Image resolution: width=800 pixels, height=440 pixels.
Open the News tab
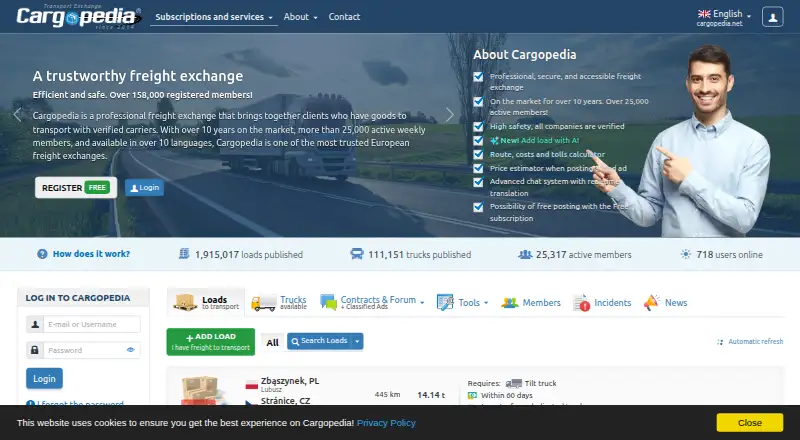tap(665, 303)
